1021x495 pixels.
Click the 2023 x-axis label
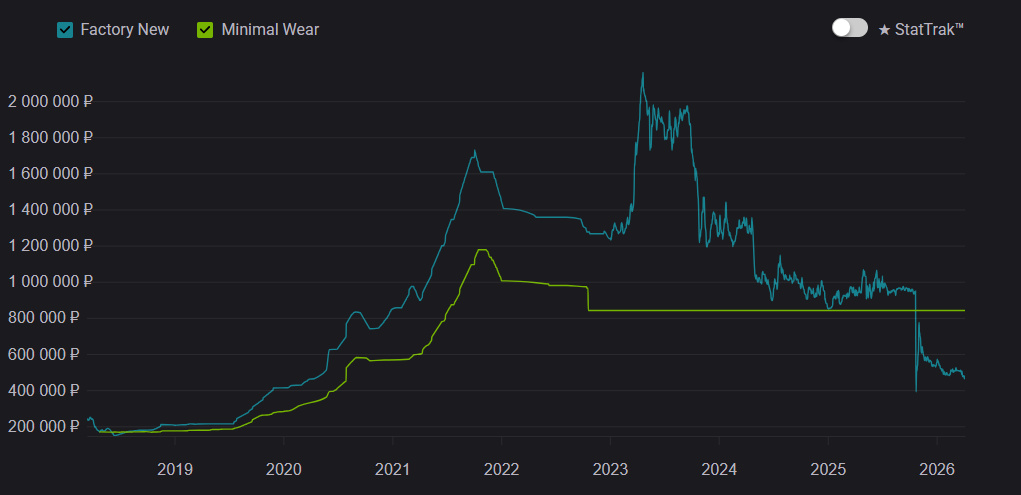(x=610, y=468)
